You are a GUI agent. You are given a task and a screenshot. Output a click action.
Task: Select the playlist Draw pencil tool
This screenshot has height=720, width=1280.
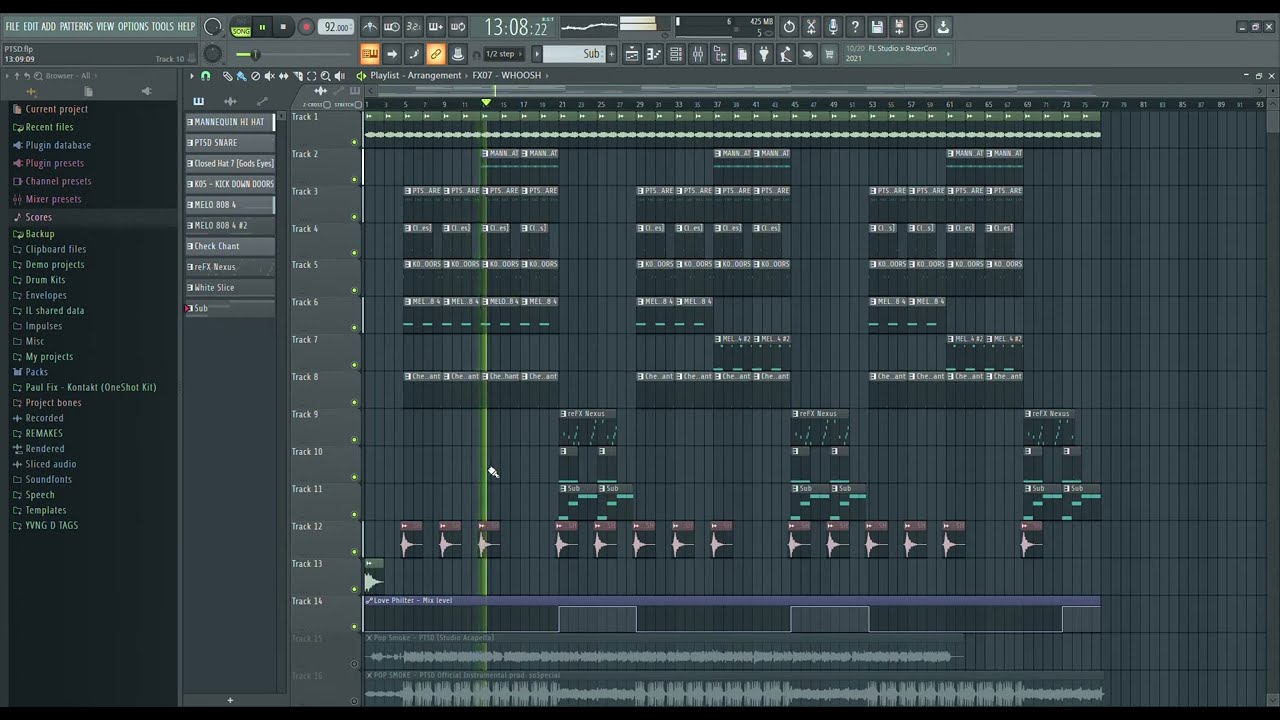point(227,76)
